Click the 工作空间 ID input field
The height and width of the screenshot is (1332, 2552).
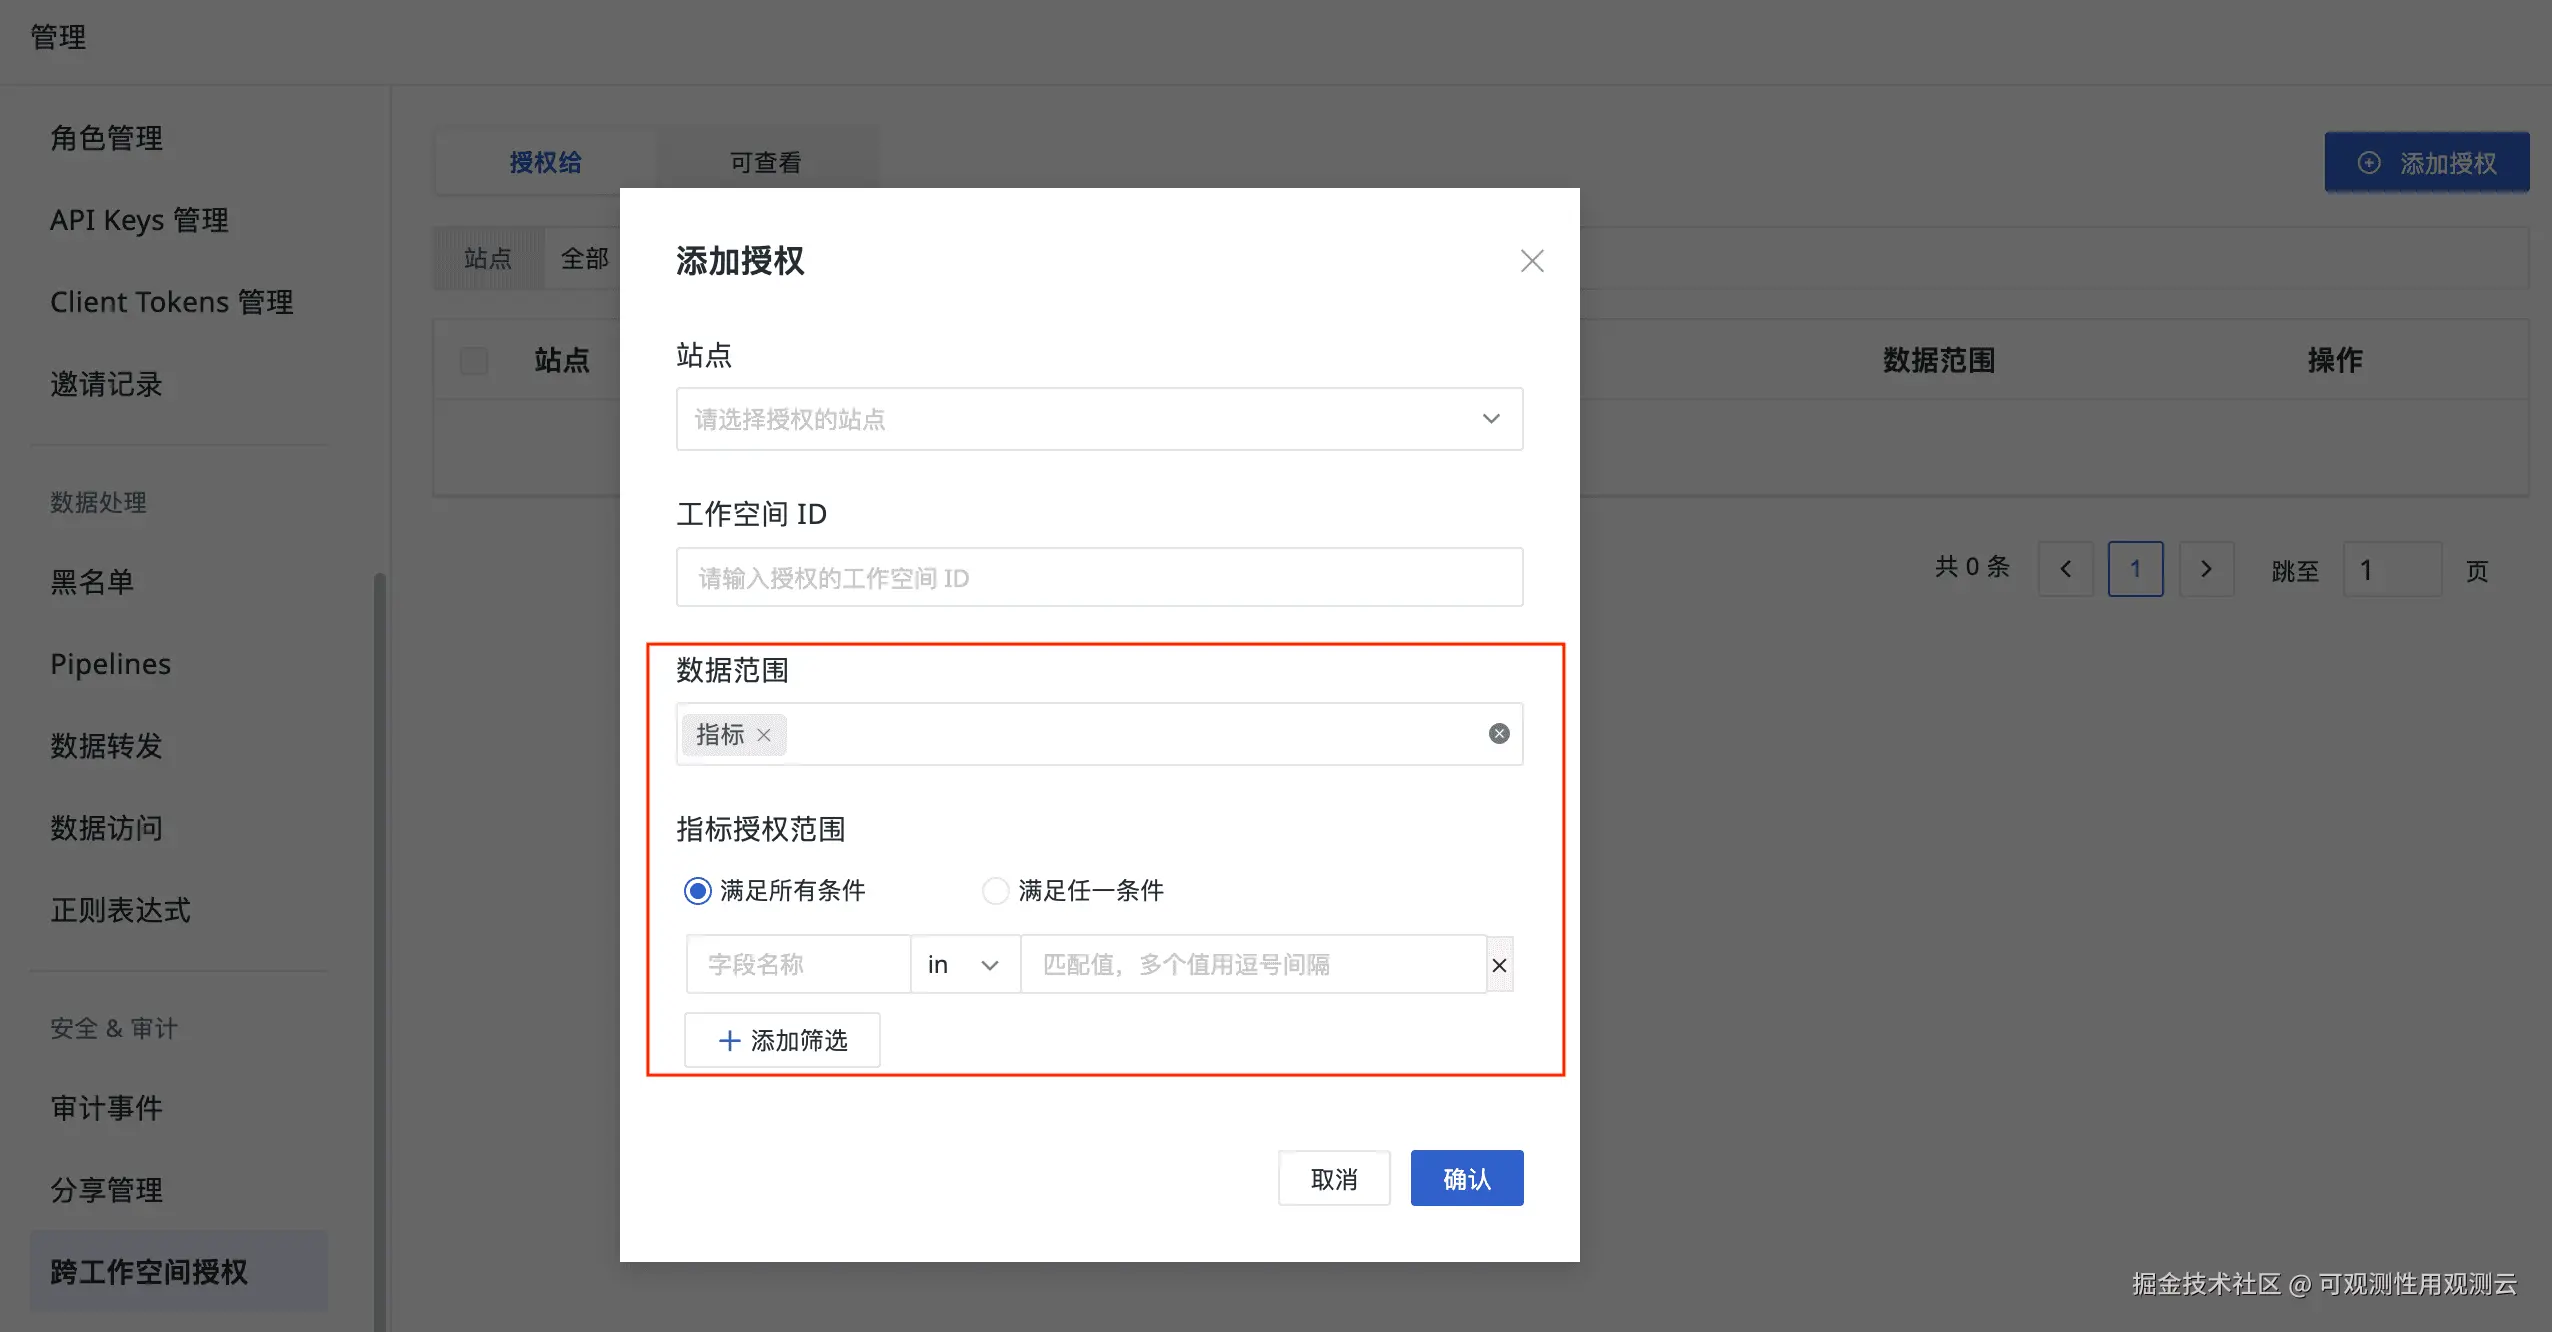pos(1098,578)
